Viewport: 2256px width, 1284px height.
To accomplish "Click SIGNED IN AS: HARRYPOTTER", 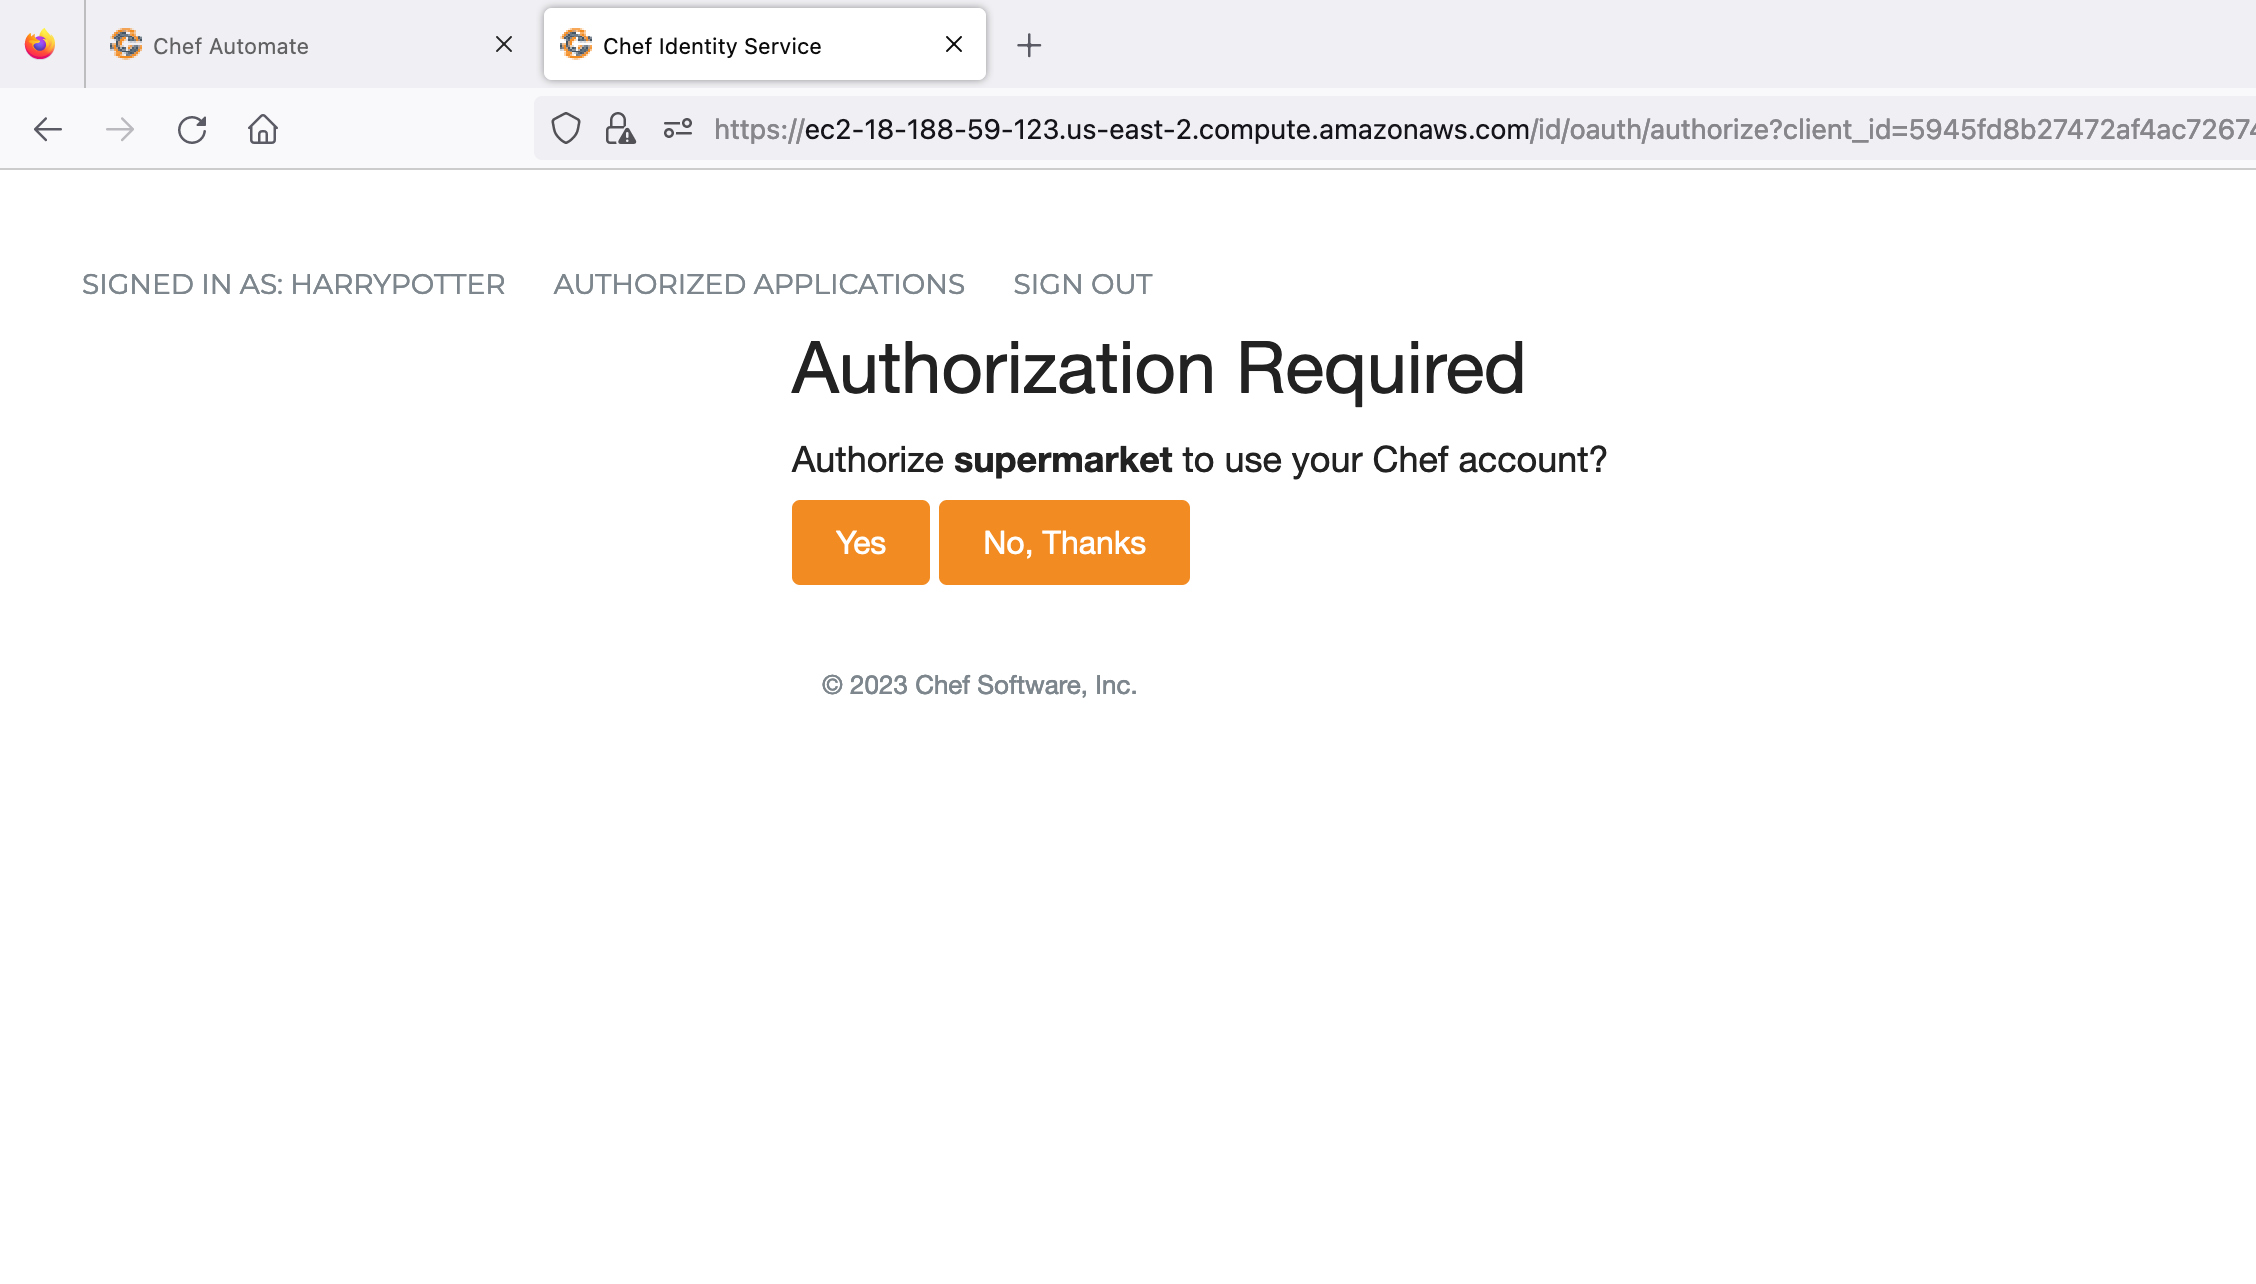I will [x=293, y=284].
